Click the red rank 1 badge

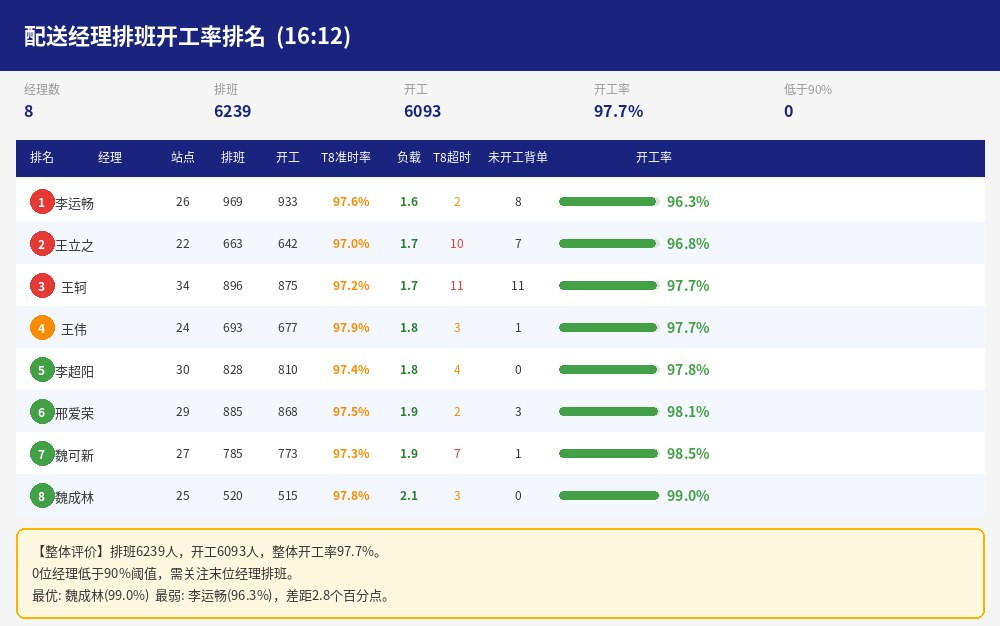tap(42, 202)
